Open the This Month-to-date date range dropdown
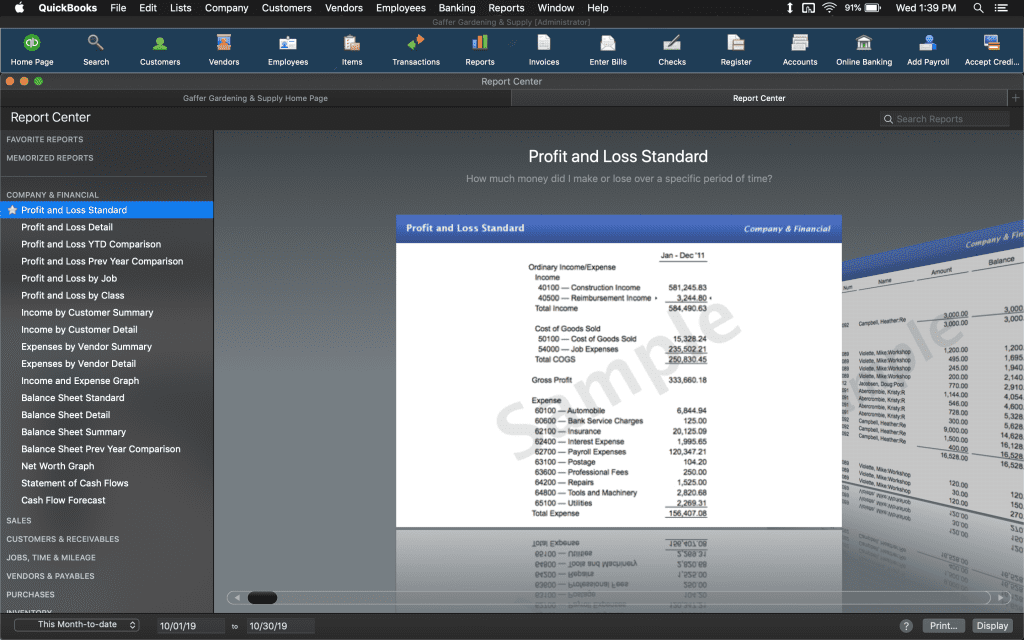 76,624
